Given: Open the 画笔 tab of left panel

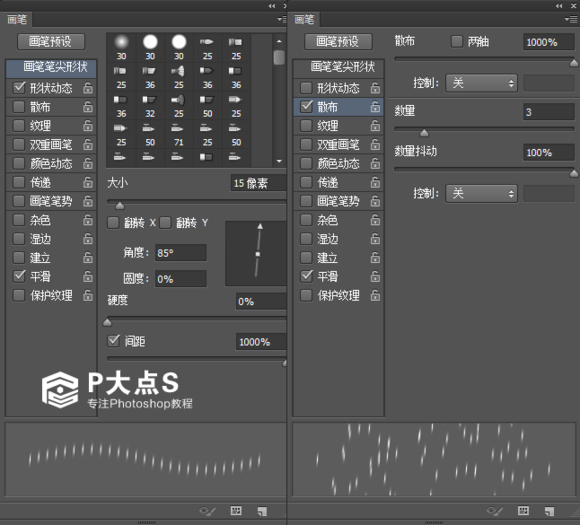Looking at the screenshot, I should (17, 19).
